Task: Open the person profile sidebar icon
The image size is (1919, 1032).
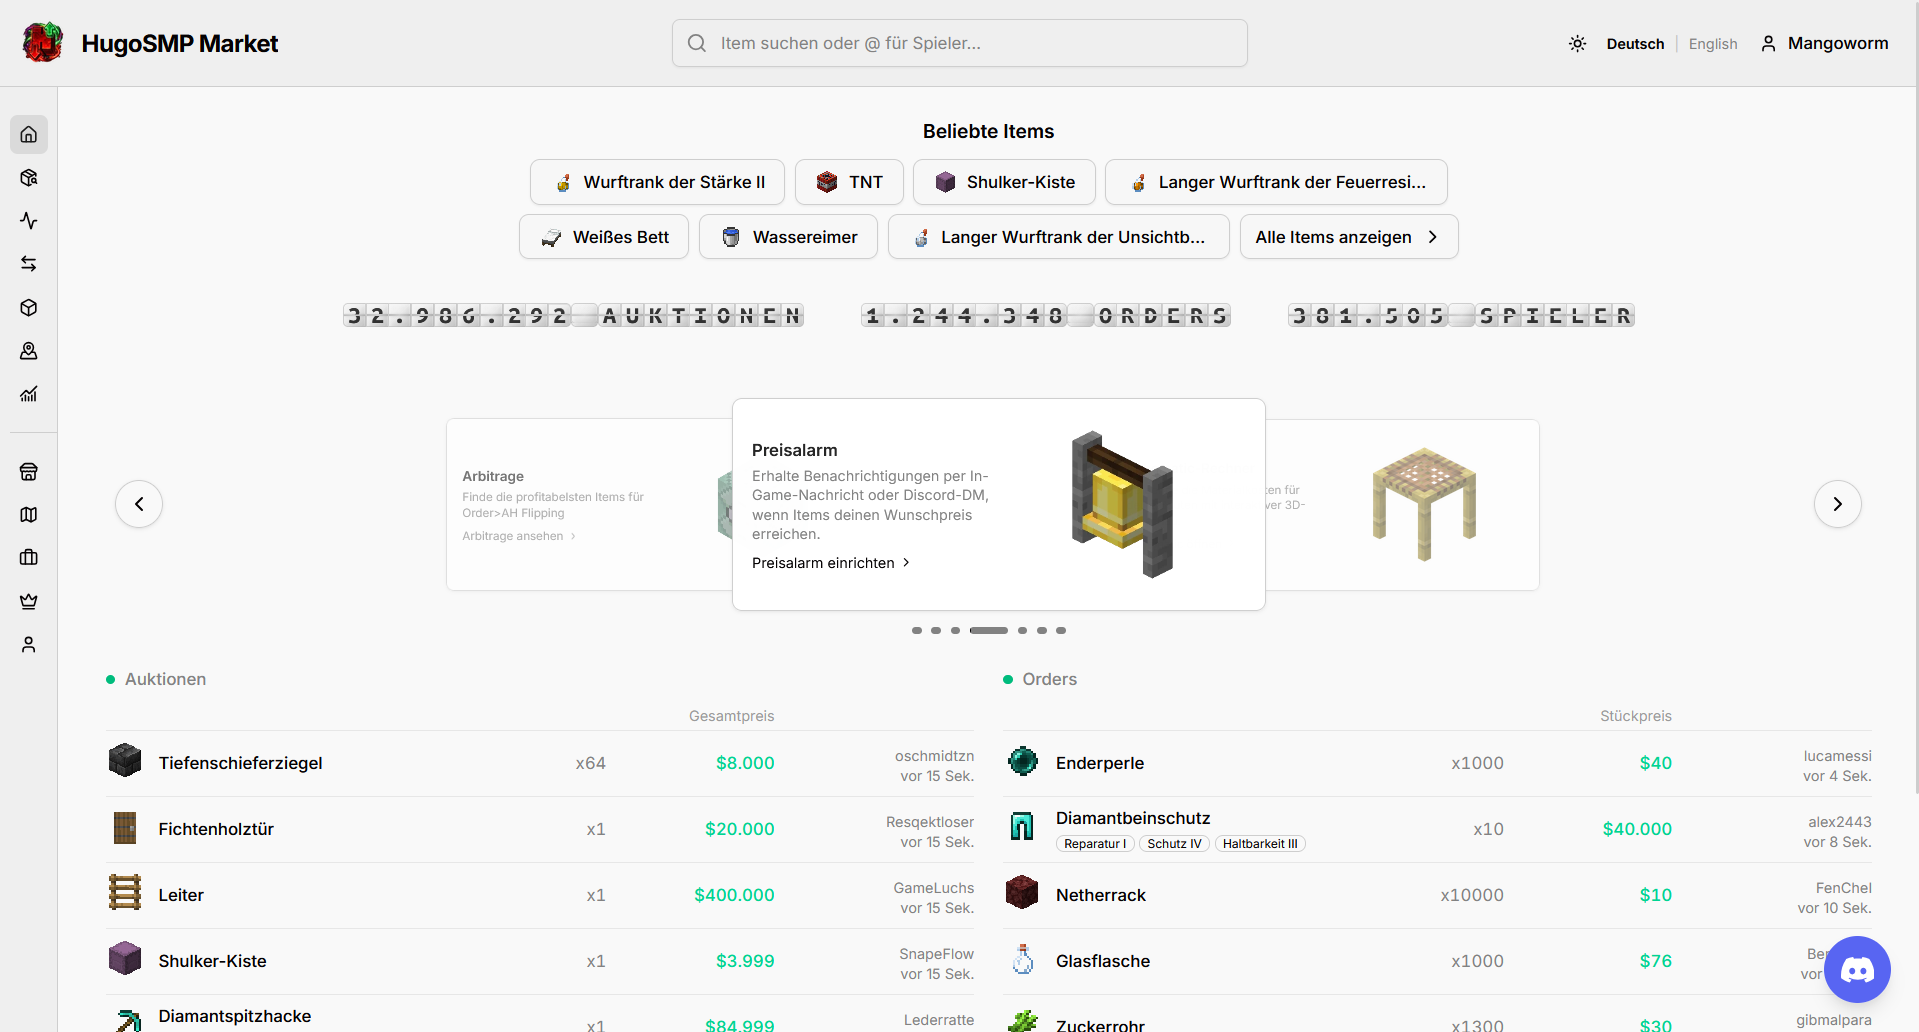Action: pos(29,645)
